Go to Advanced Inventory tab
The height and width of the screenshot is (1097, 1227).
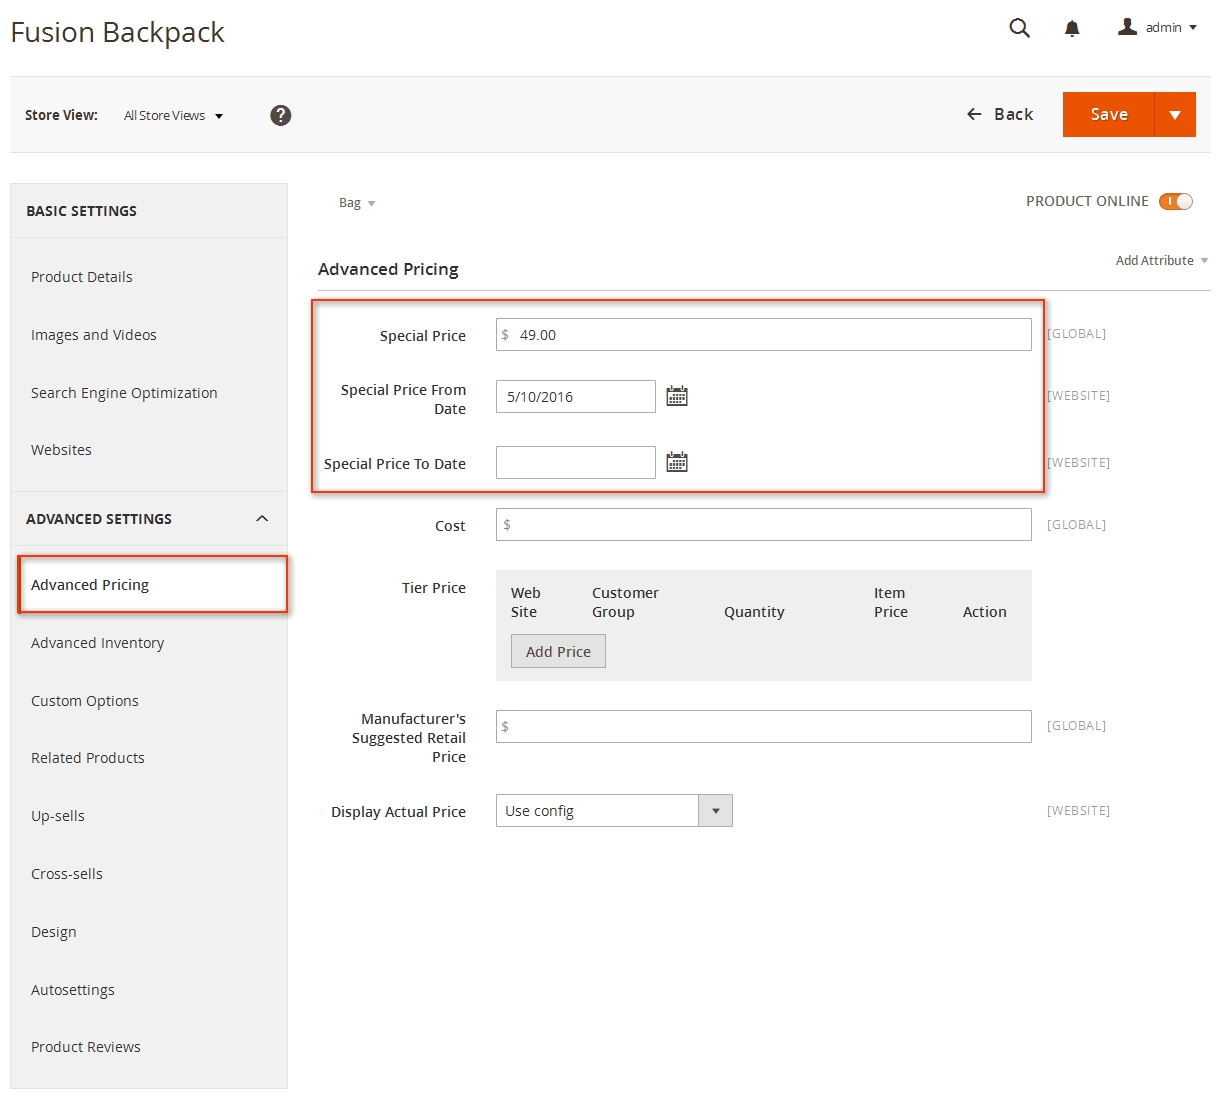pyautogui.click(x=98, y=643)
